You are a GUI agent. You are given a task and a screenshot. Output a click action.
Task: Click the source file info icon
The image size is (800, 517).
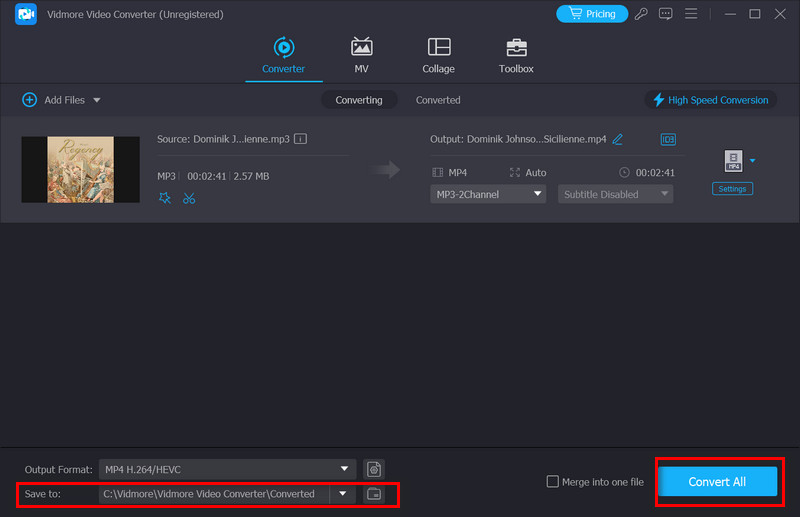pyautogui.click(x=300, y=139)
